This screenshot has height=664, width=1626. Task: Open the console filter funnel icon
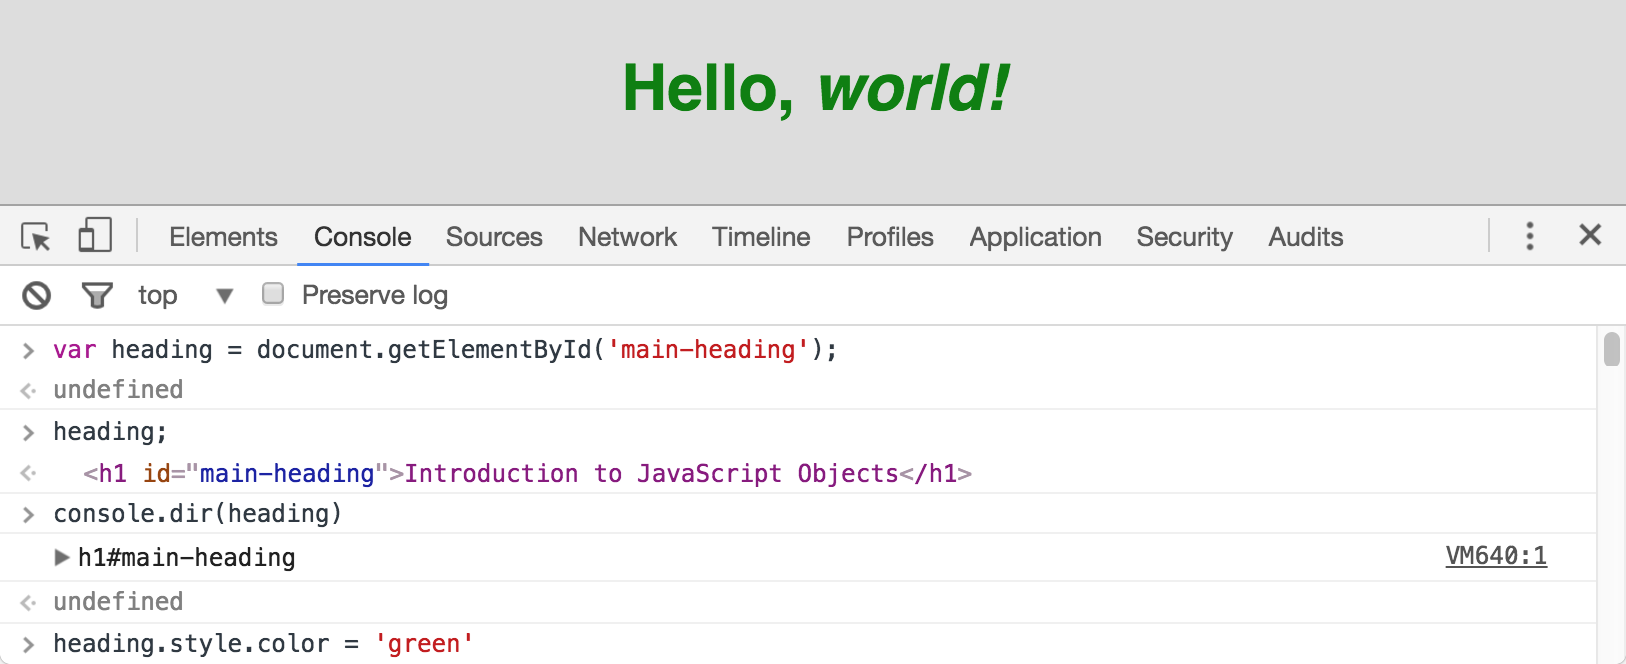pos(97,295)
